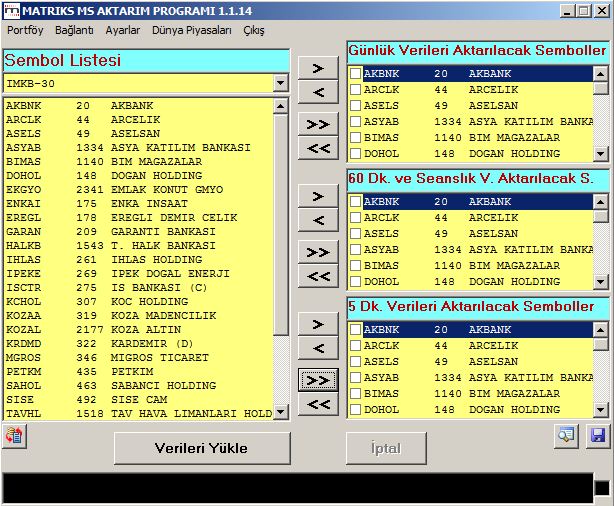Click the search/preview icon beside the save icon
This screenshot has width=614, height=506.
point(567,436)
